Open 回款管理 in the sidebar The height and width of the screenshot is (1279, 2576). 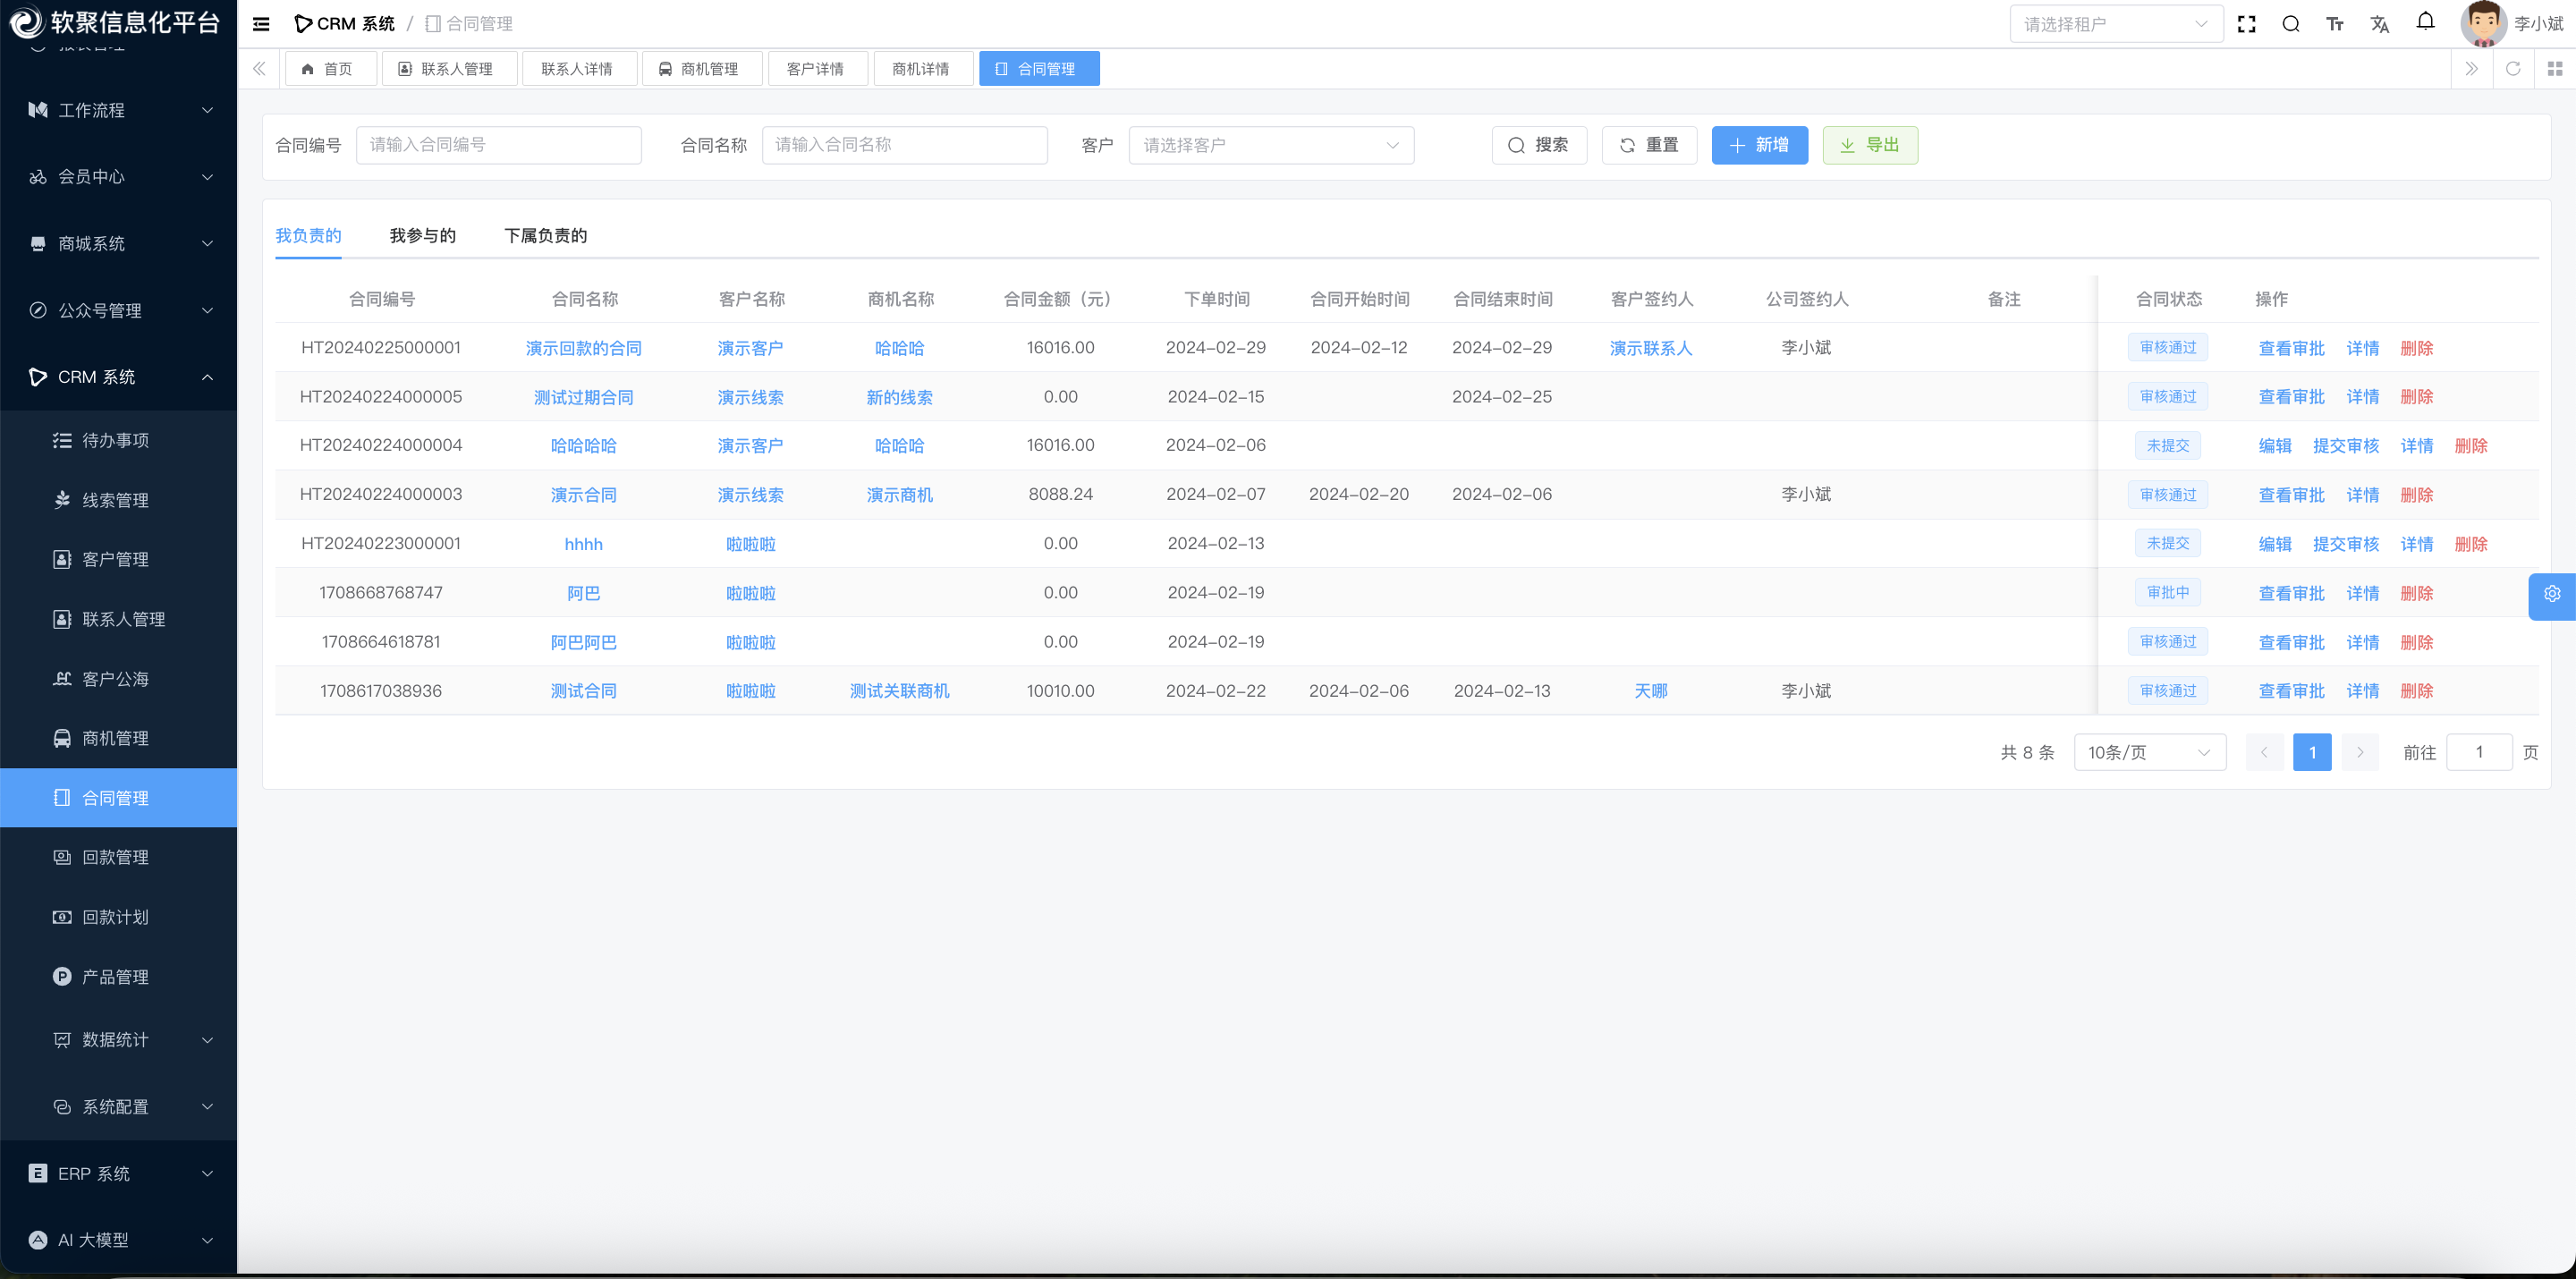115,858
